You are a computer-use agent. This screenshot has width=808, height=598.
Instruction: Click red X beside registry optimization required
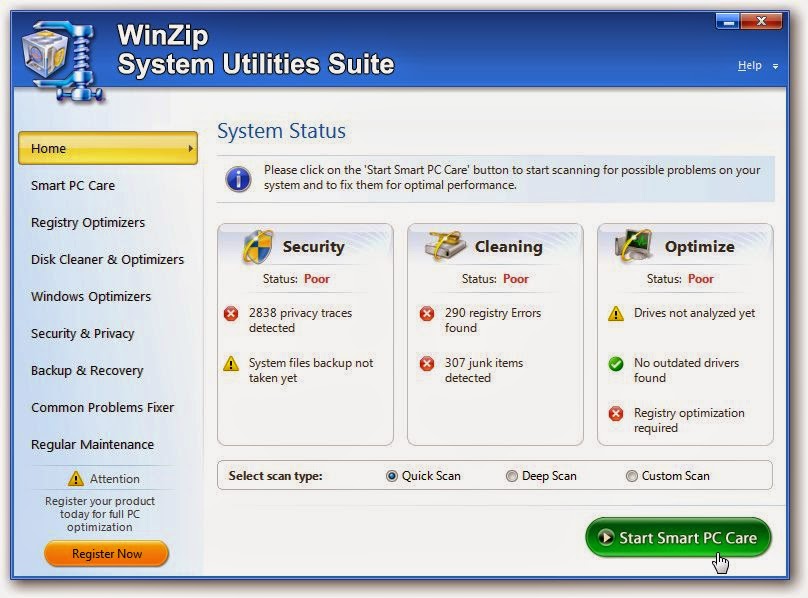616,413
